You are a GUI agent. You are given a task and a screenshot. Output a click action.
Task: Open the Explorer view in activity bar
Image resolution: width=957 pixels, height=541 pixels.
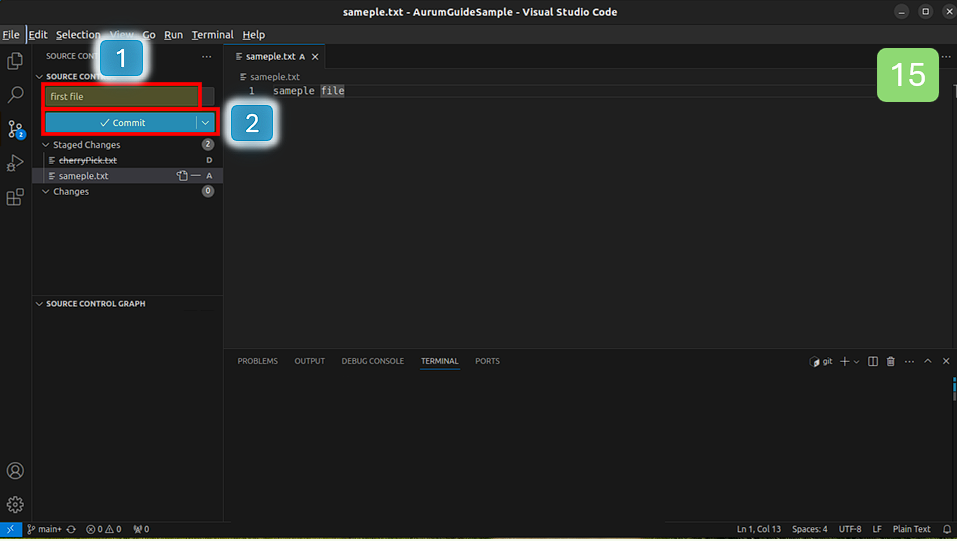(15, 61)
